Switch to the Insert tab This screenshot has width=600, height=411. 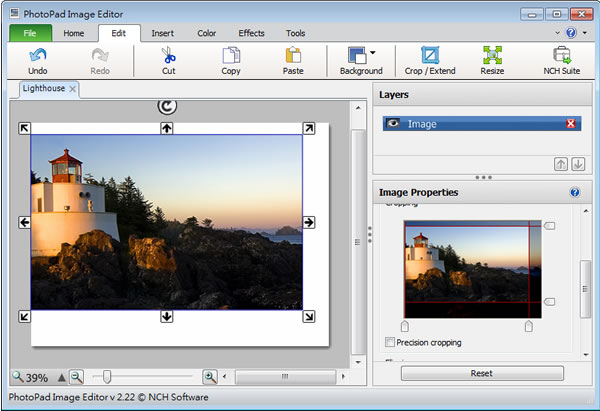coord(162,33)
